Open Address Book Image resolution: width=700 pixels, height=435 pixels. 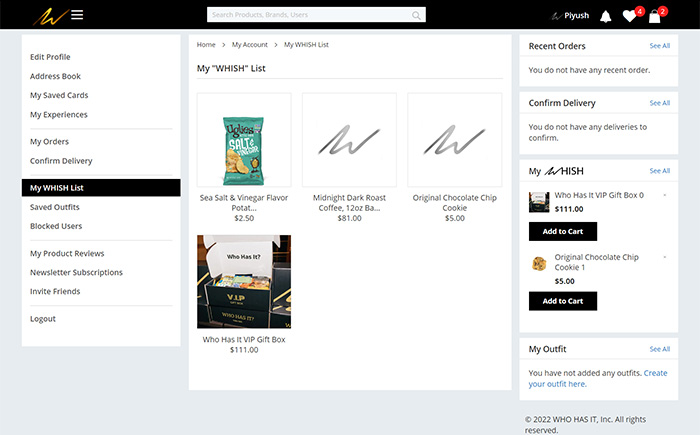click(55, 76)
